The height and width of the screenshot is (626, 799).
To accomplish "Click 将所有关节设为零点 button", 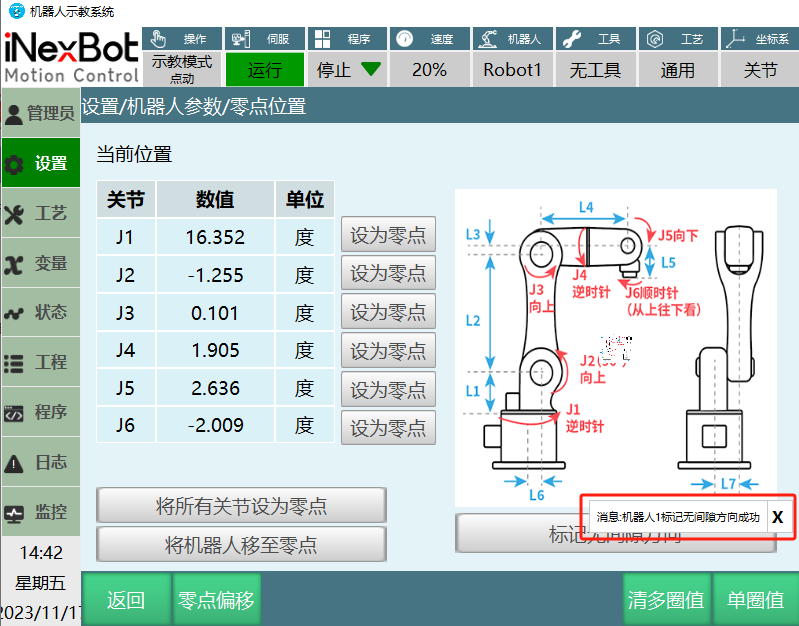I will (x=241, y=506).
